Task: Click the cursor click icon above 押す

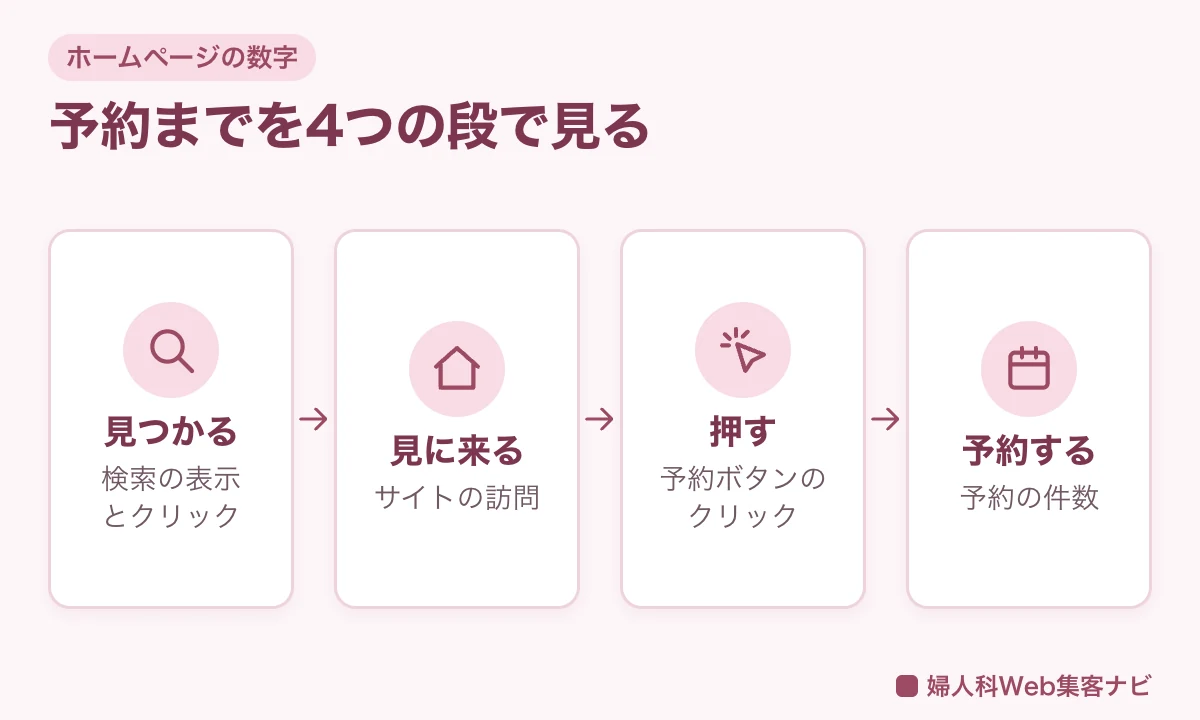Action: click(x=743, y=350)
